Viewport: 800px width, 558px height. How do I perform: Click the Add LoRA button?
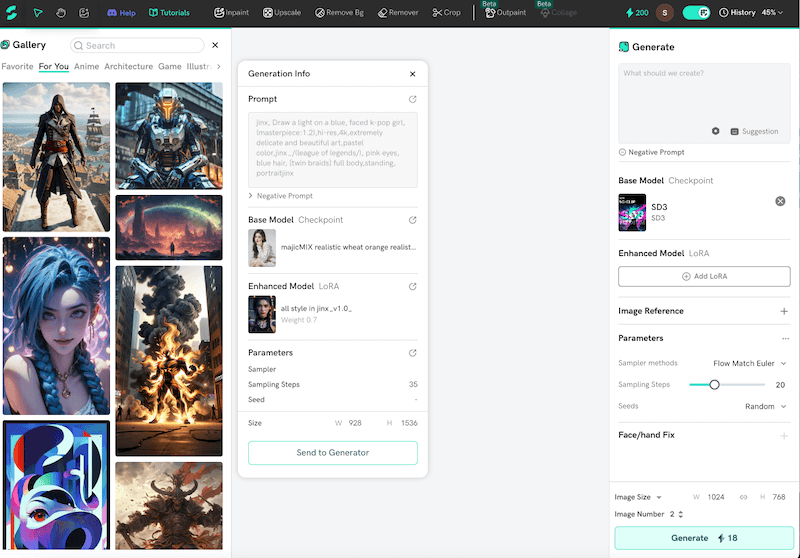pos(704,276)
